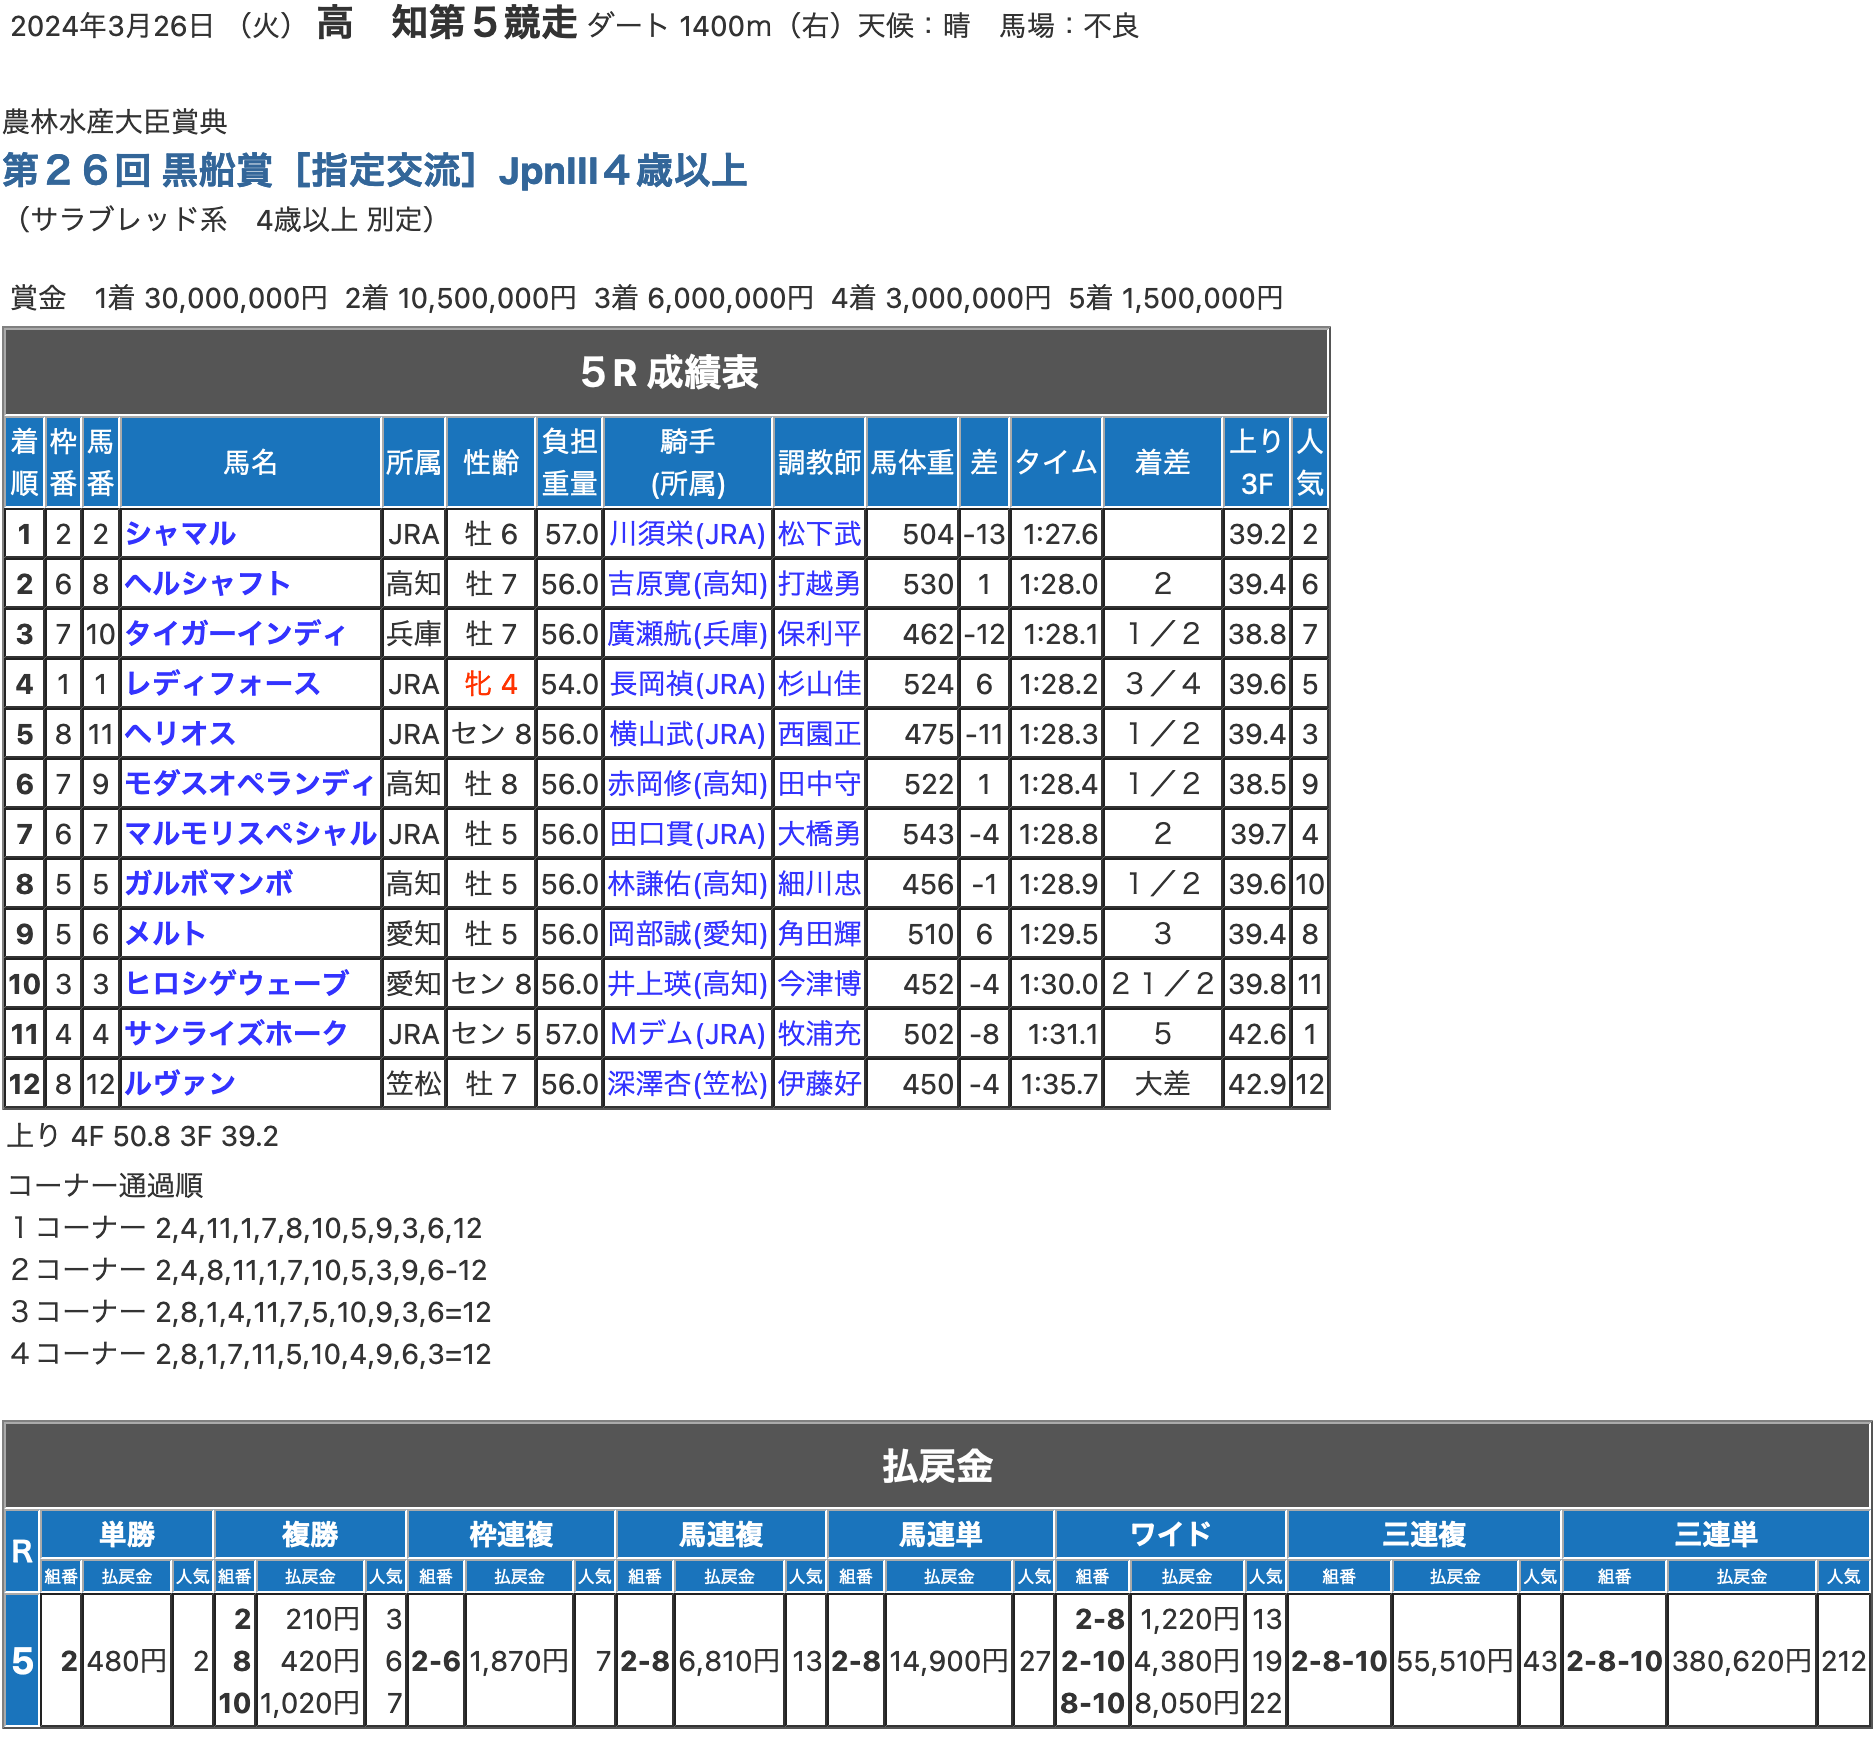The width and height of the screenshot is (1874, 1741).
Task: Click 大差 margin cell
Action: [x=1162, y=1084]
